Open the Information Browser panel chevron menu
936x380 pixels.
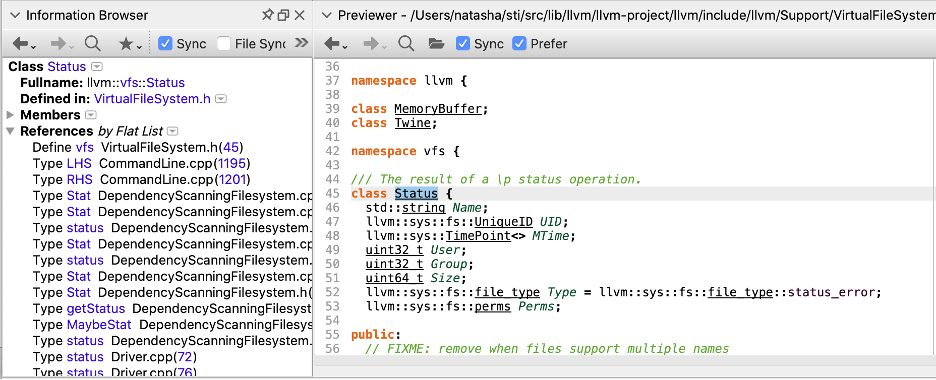coord(16,16)
